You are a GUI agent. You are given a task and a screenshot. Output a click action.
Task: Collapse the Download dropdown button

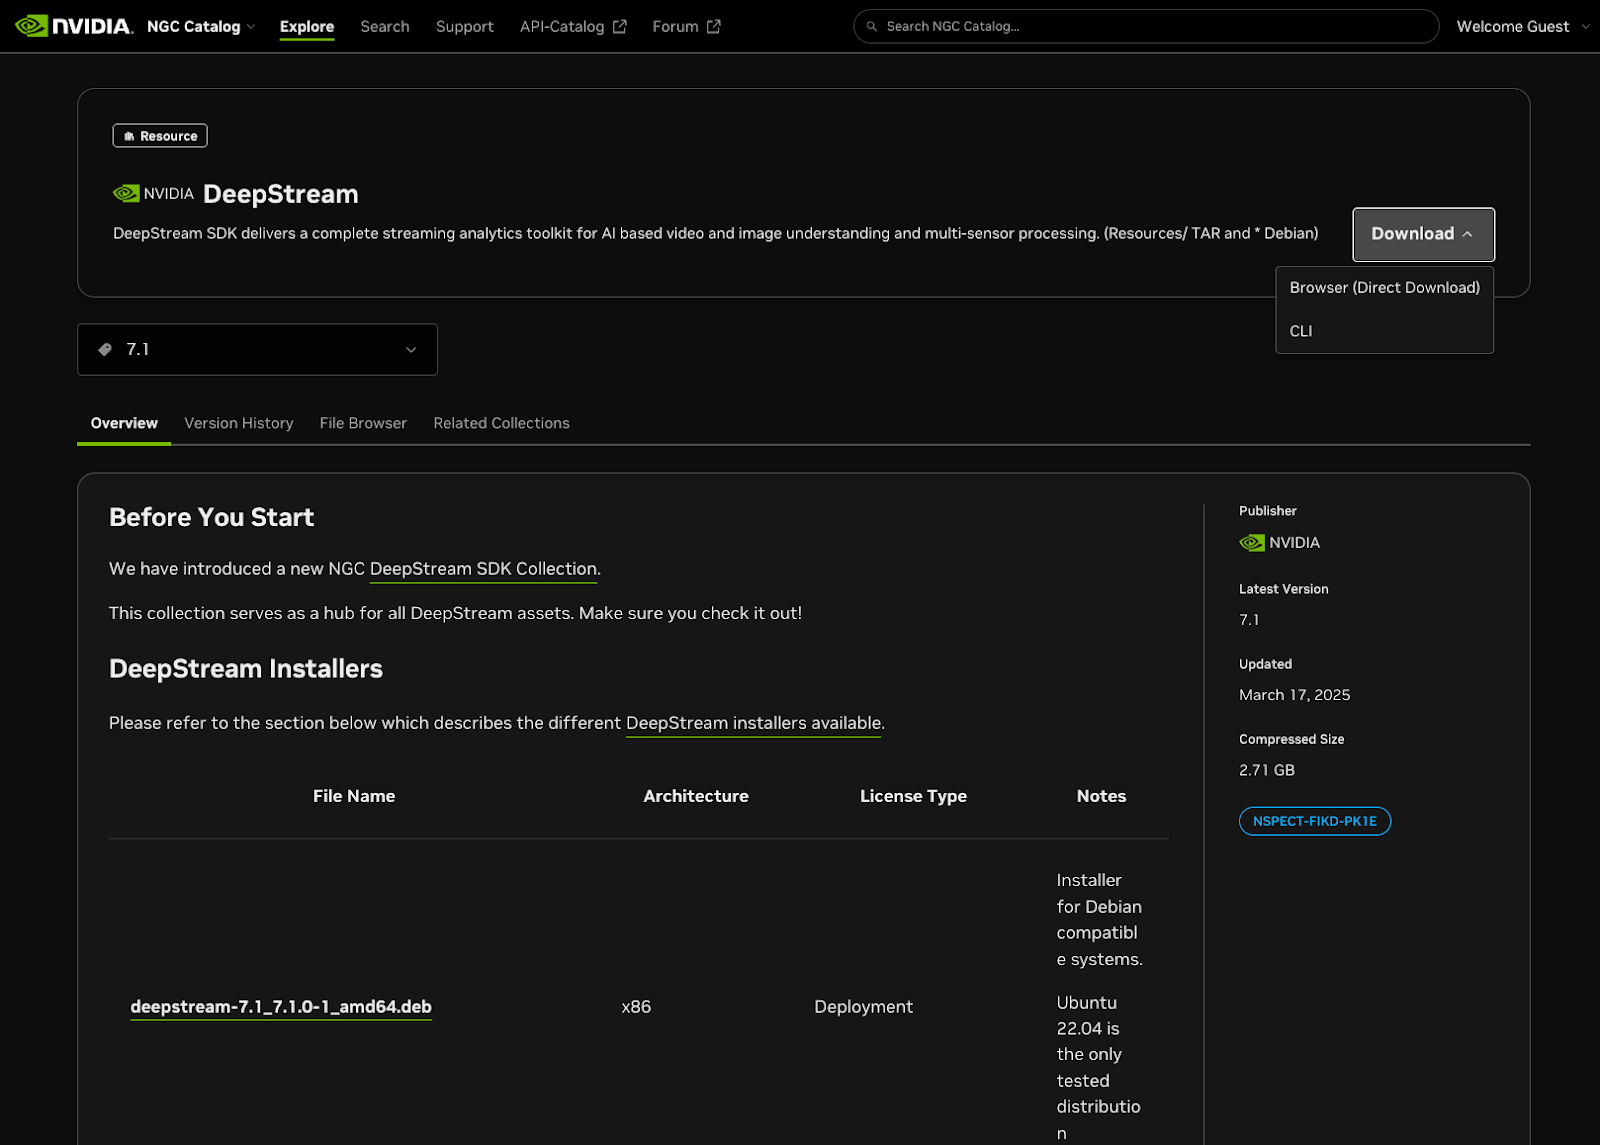click(x=1423, y=234)
